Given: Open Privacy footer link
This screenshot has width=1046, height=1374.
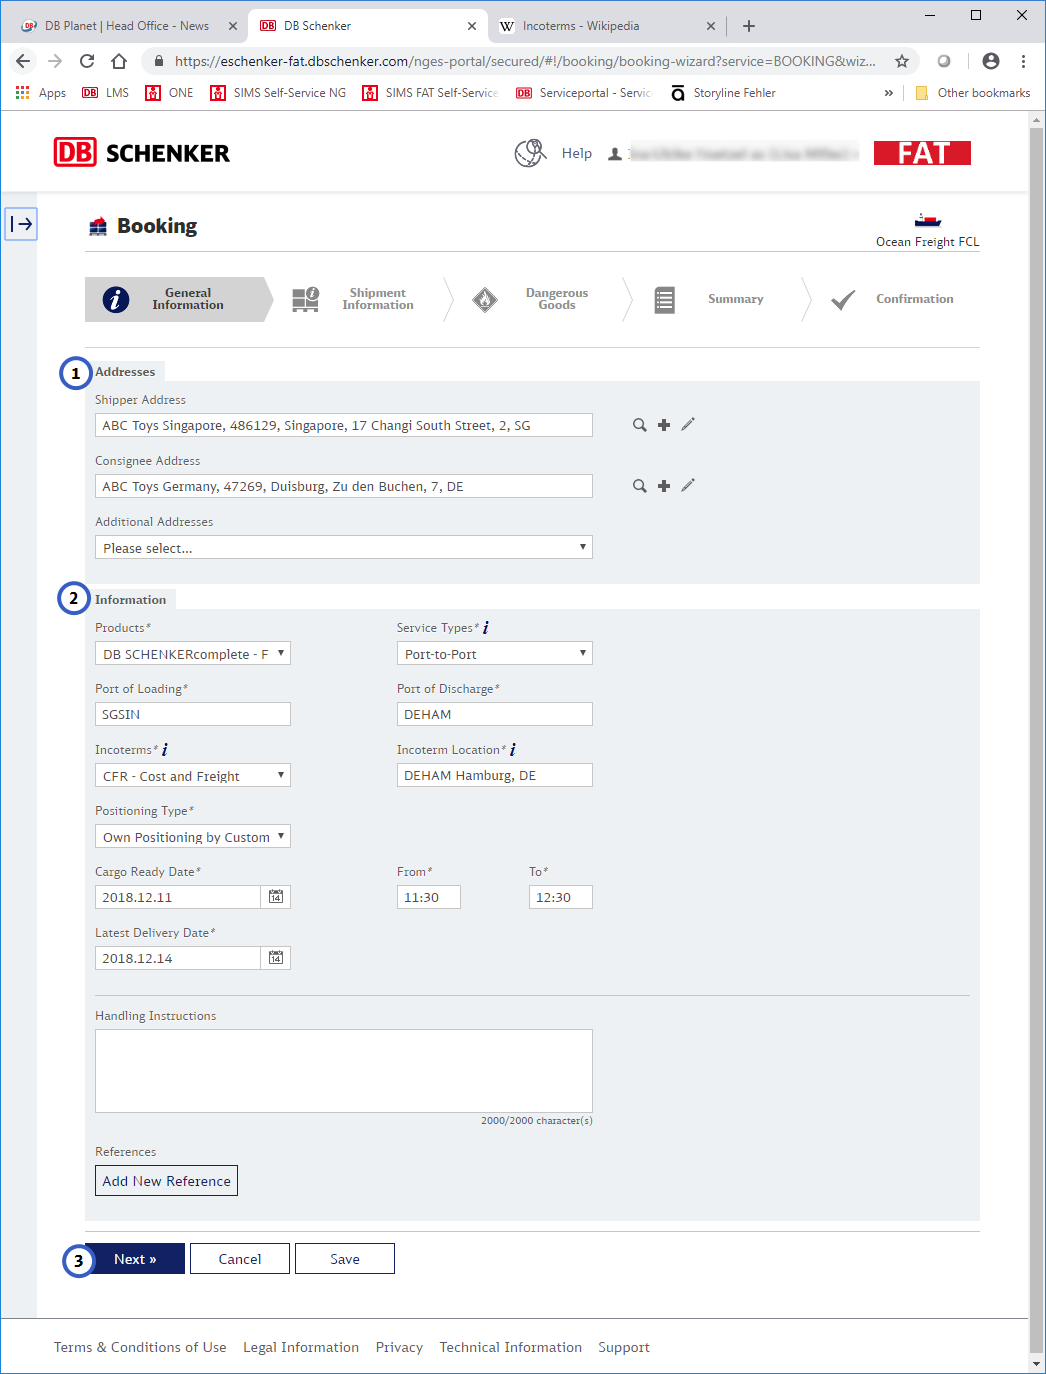Looking at the screenshot, I should (x=399, y=1347).
